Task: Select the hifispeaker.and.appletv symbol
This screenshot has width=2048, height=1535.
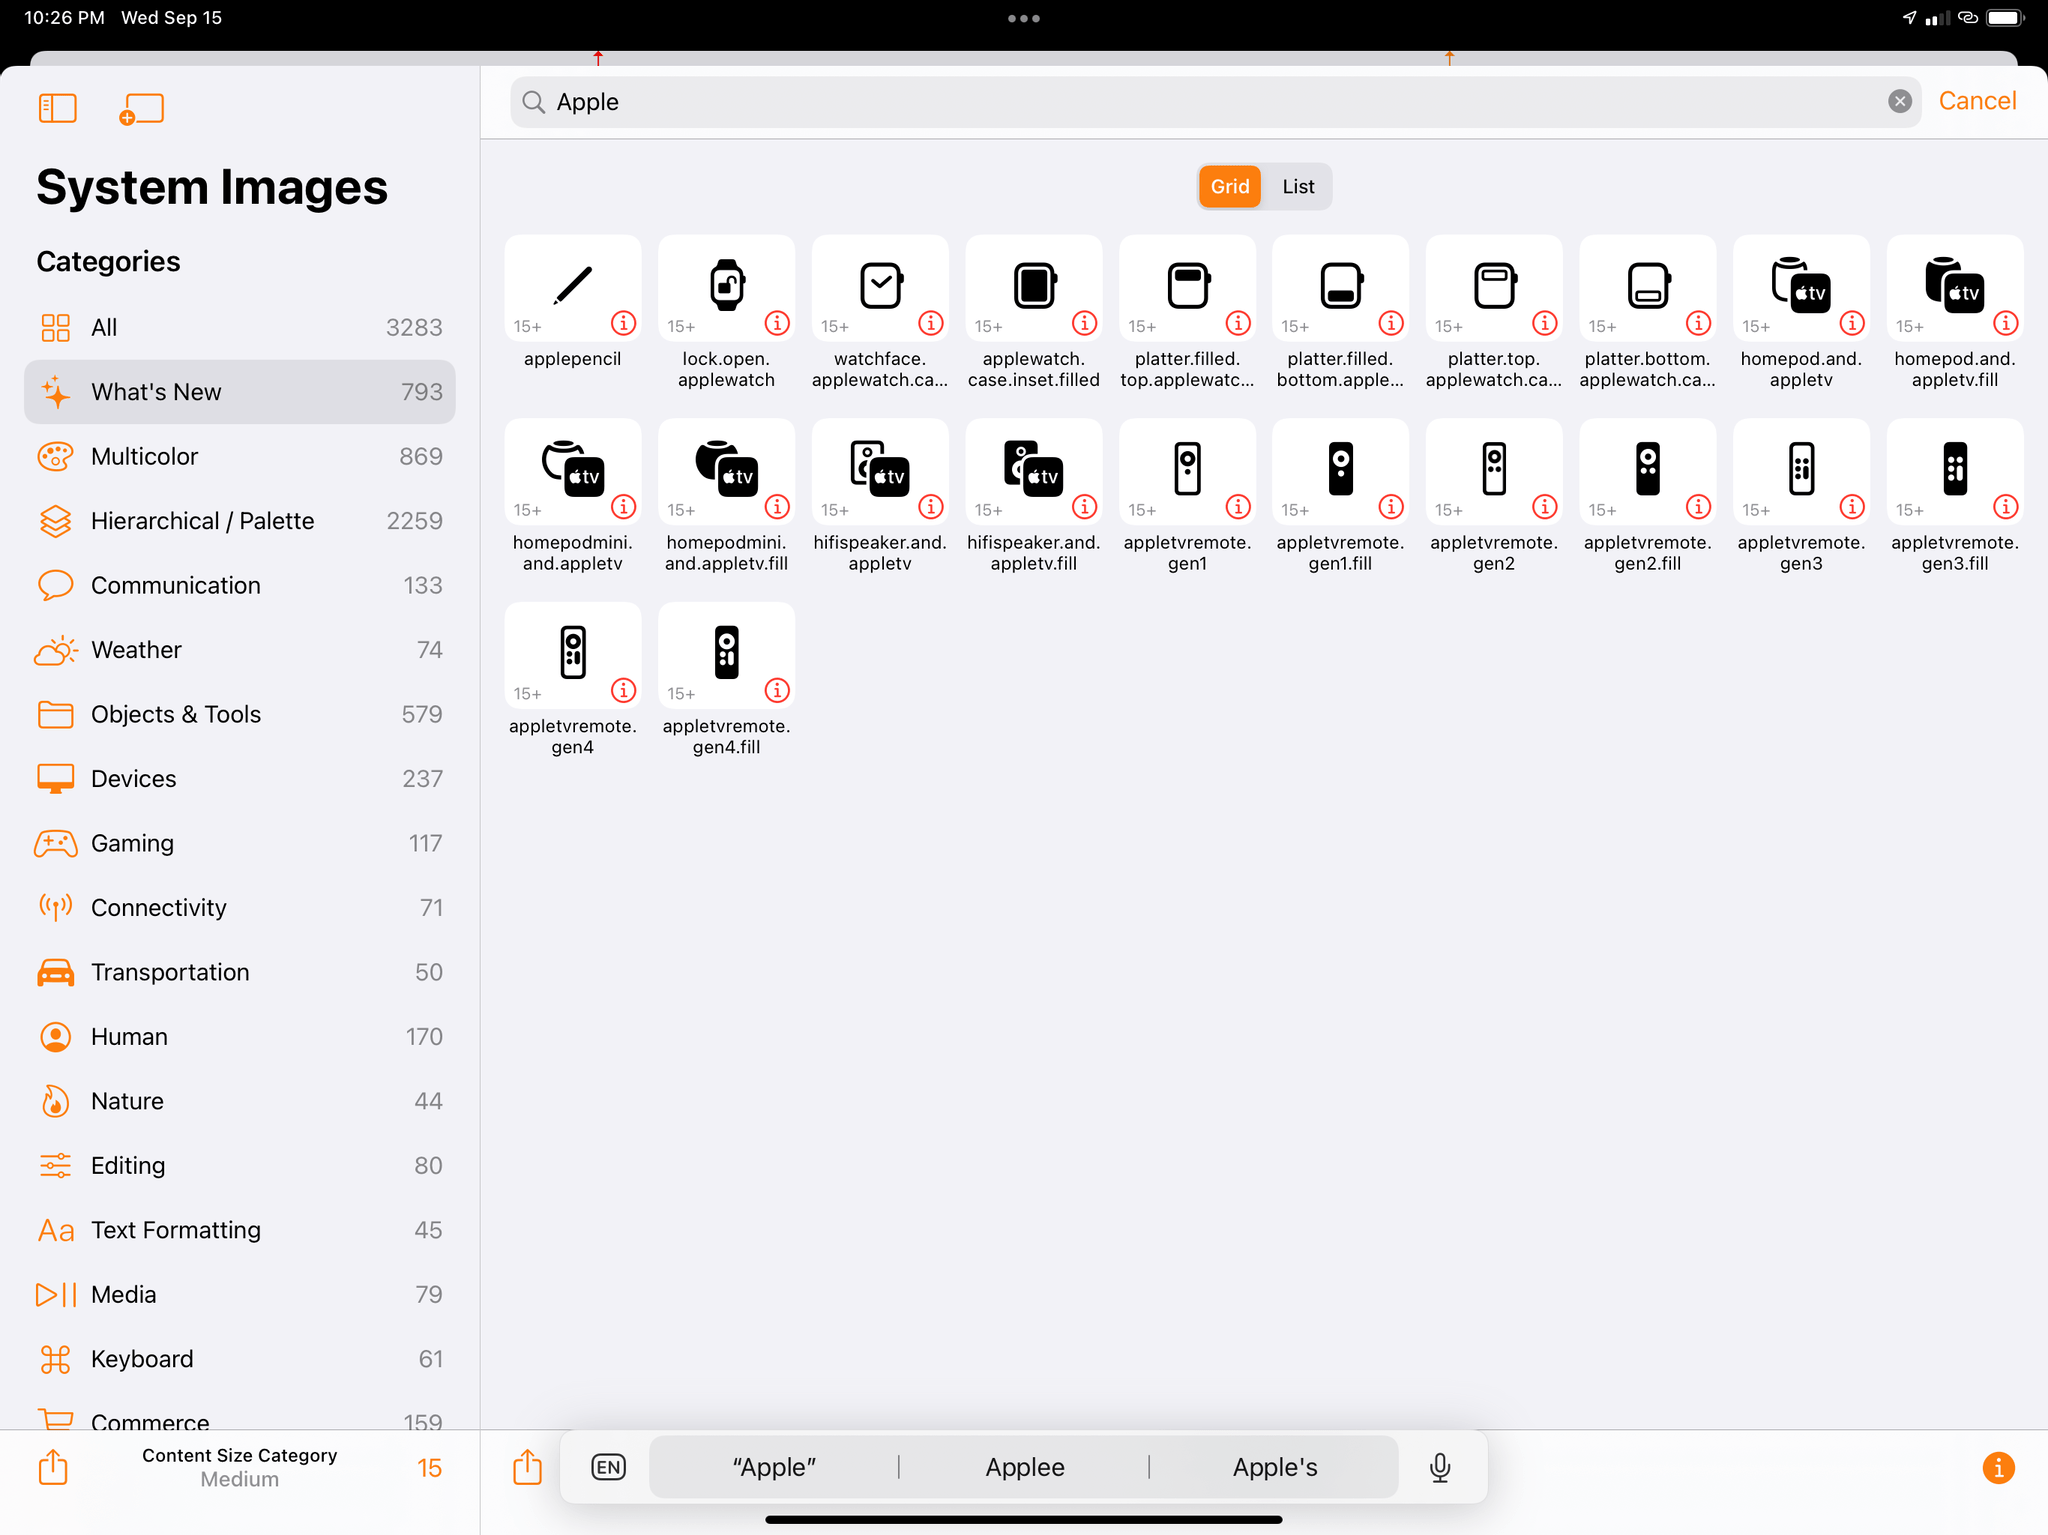Action: pos(880,470)
